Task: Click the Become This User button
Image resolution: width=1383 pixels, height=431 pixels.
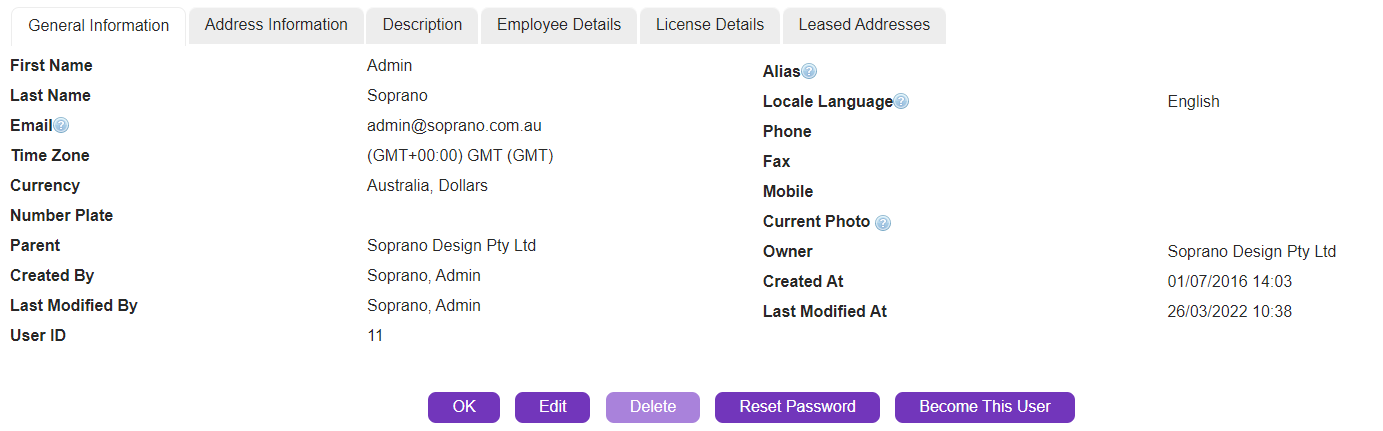Action: 984,407
